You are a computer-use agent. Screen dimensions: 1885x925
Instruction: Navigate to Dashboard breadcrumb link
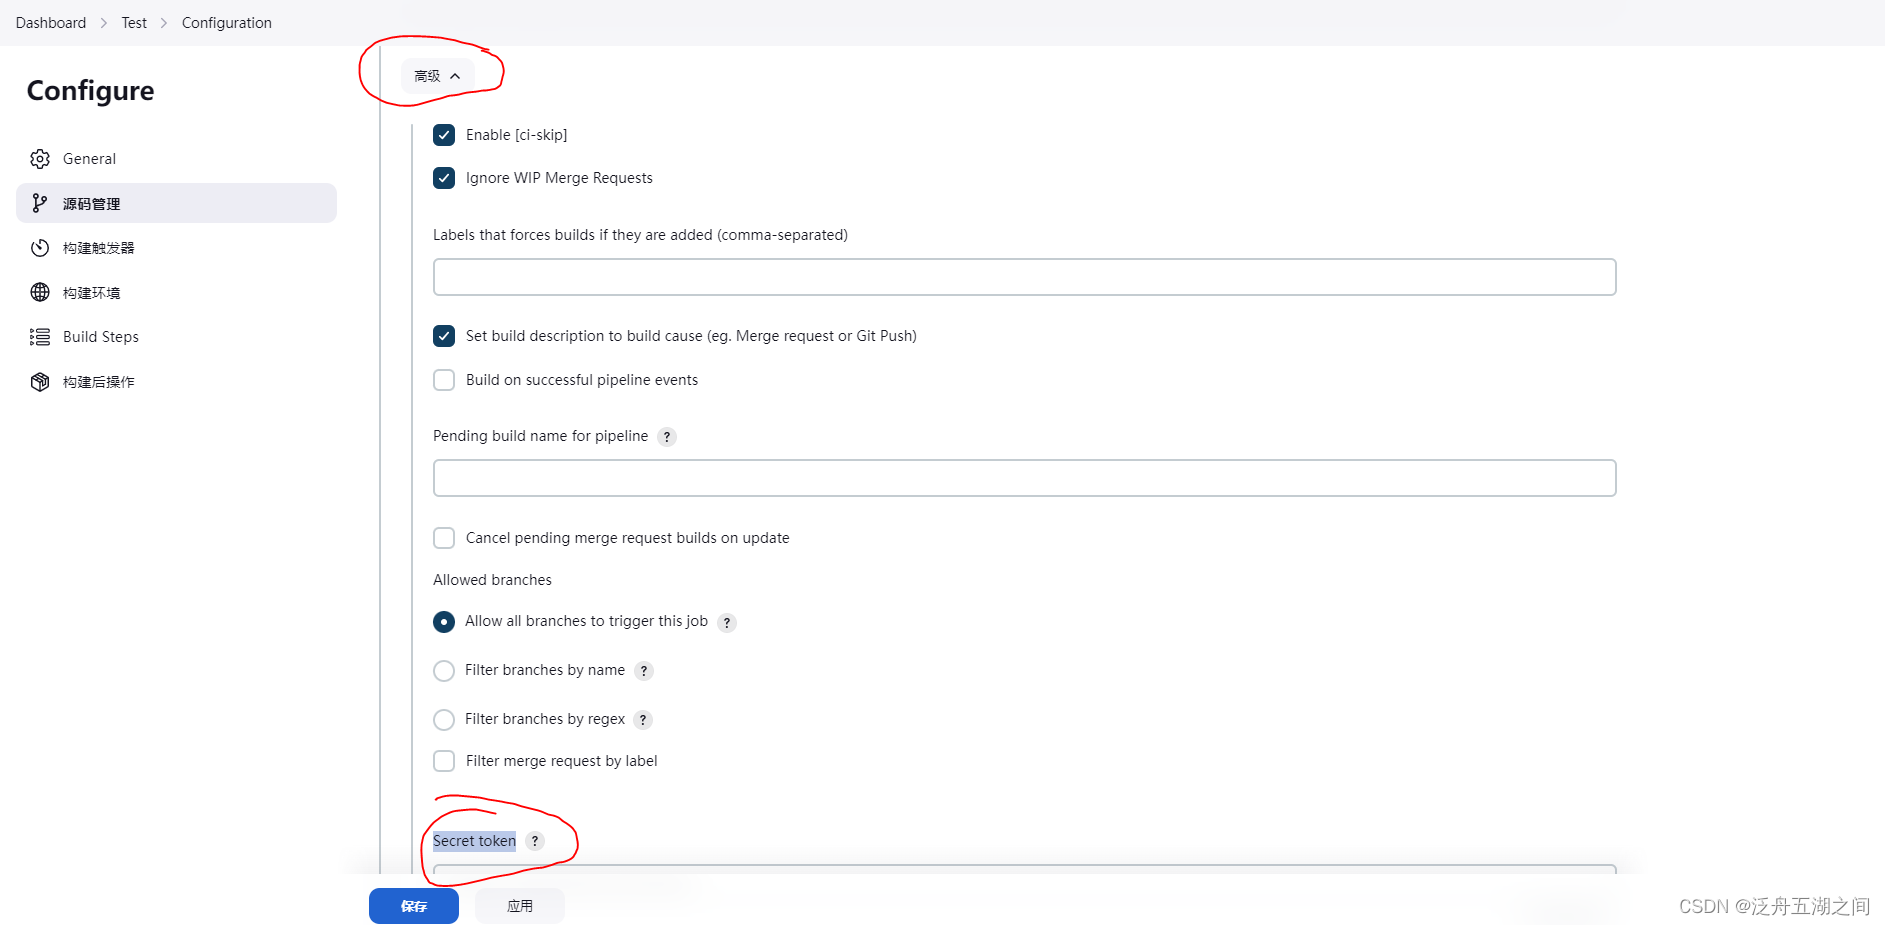coord(51,23)
